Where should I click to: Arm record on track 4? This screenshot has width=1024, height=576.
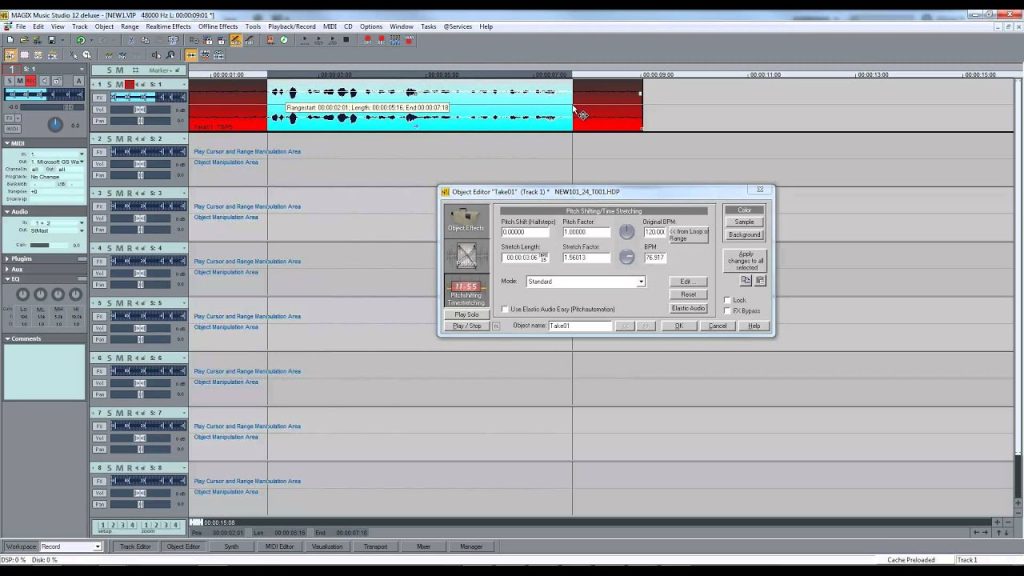[129, 248]
